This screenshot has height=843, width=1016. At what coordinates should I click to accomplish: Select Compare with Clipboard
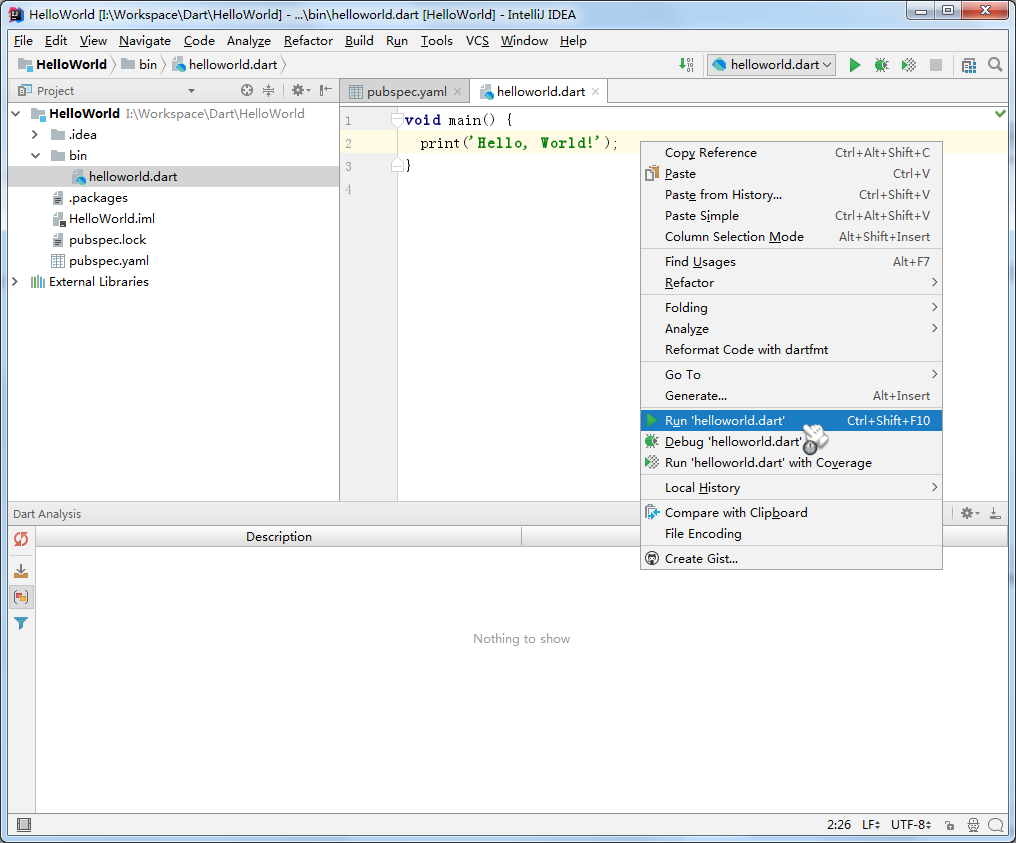pyautogui.click(x=791, y=513)
